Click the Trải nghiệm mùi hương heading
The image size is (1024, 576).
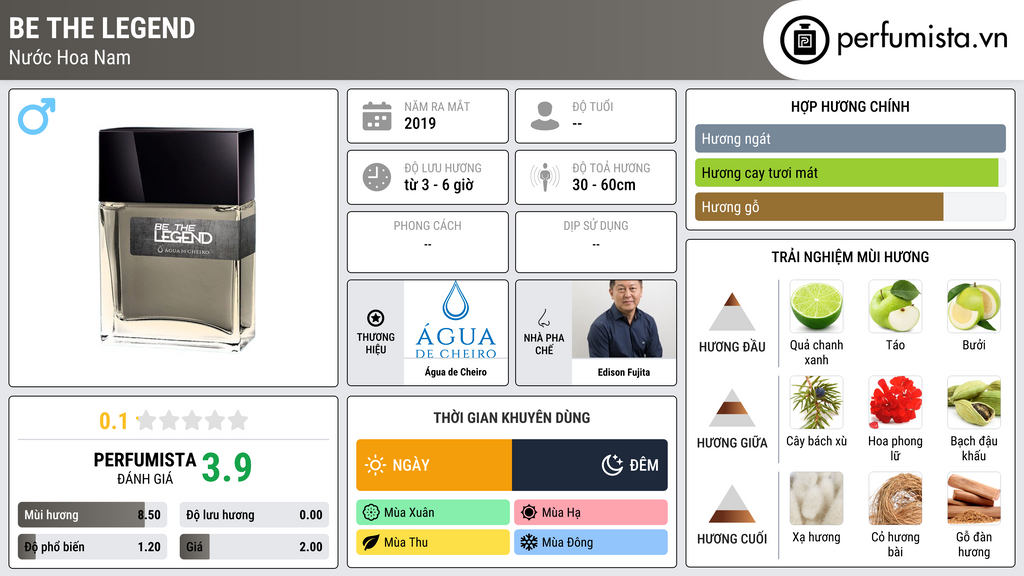coord(850,257)
